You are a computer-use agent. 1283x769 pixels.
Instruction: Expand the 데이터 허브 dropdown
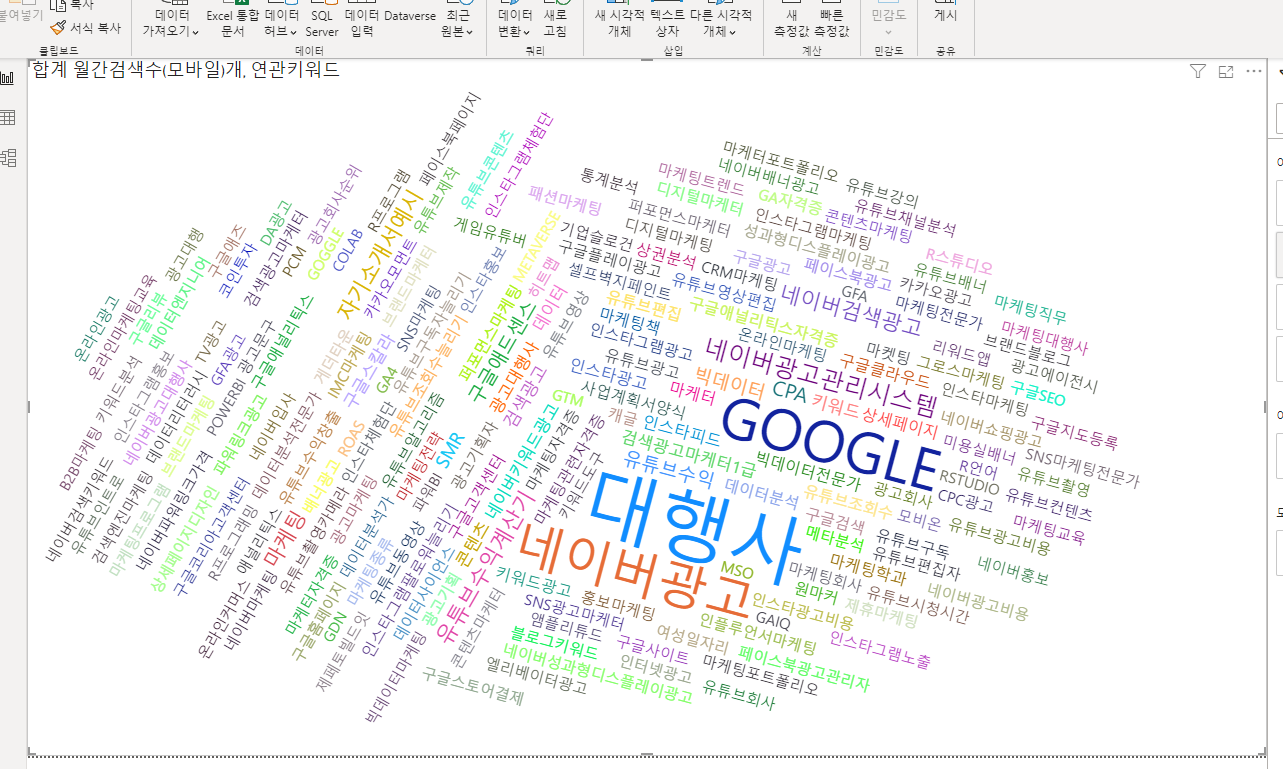coord(282,23)
